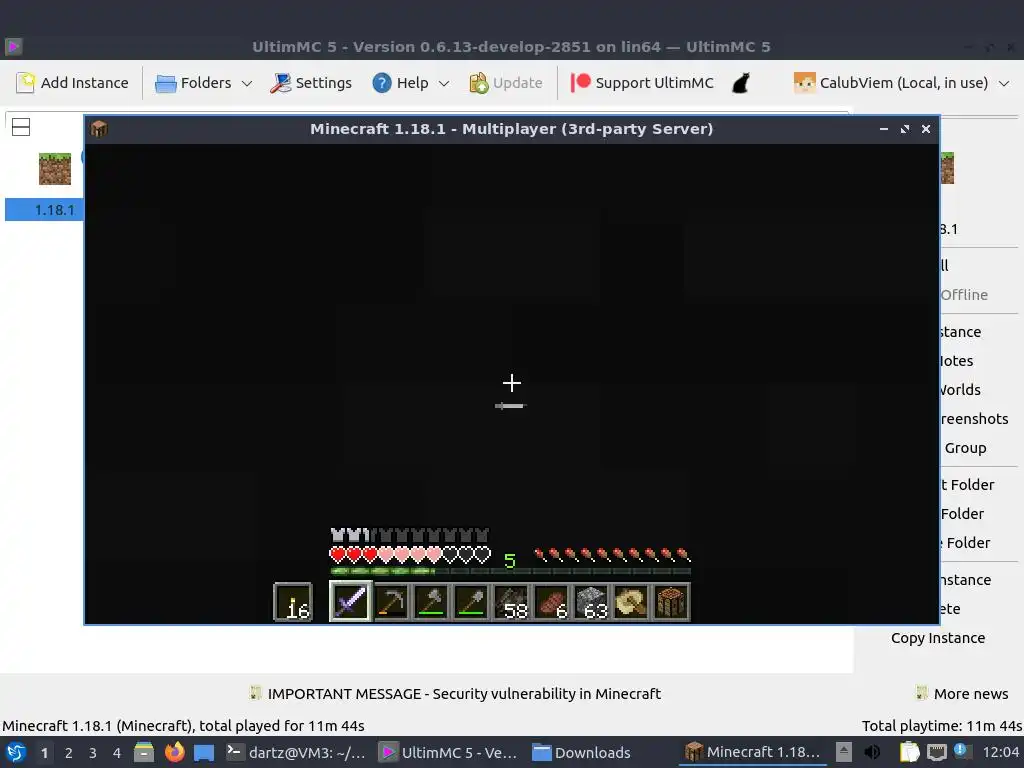The height and width of the screenshot is (768, 1024).
Task: Click the update notifier tray icon
Action: click(961, 752)
